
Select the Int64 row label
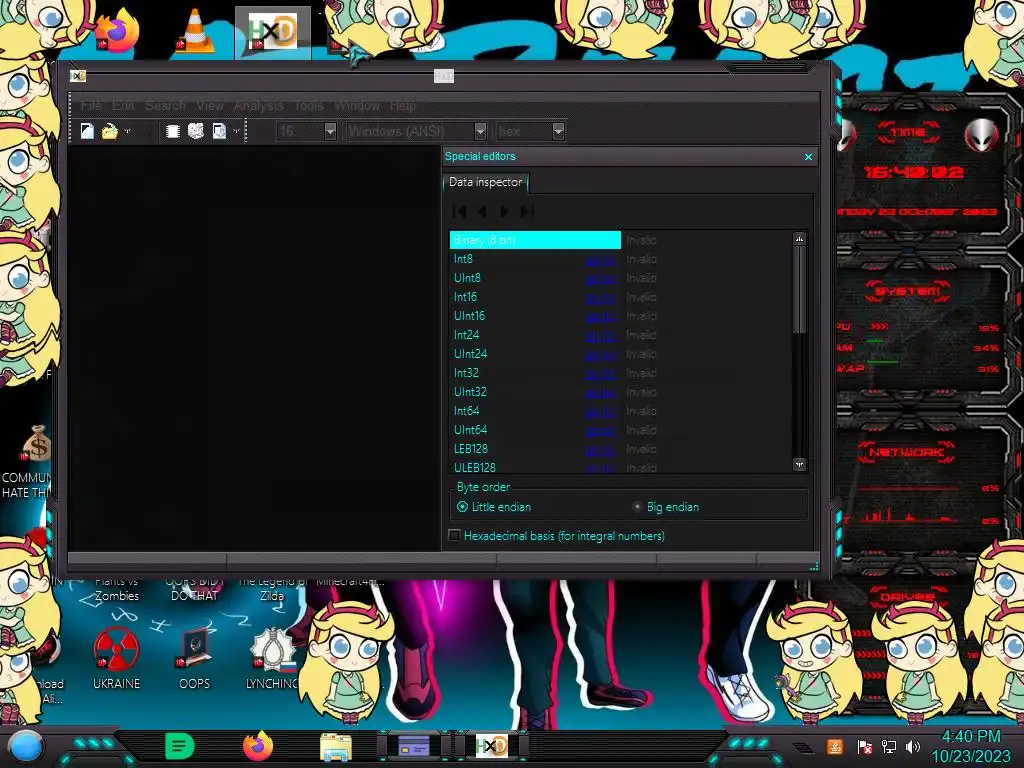pyautogui.click(x=466, y=411)
